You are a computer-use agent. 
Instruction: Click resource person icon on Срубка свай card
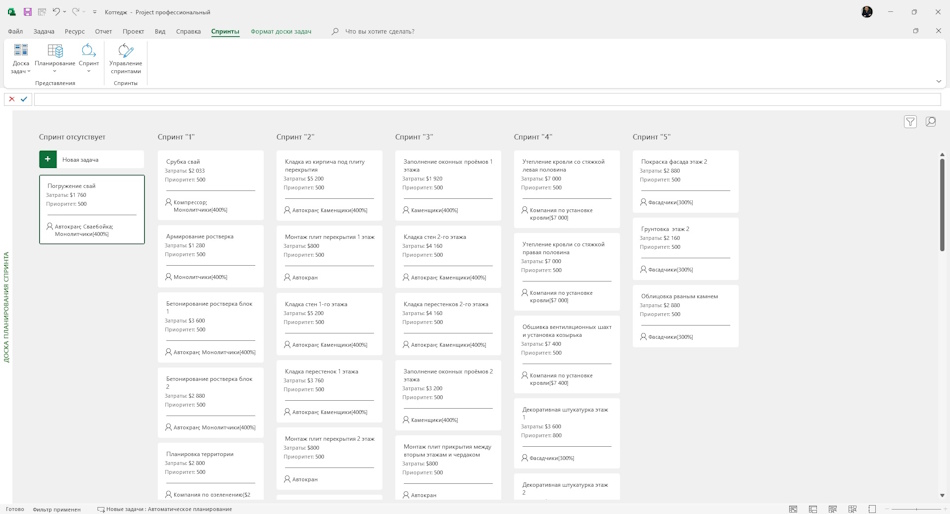click(x=168, y=202)
